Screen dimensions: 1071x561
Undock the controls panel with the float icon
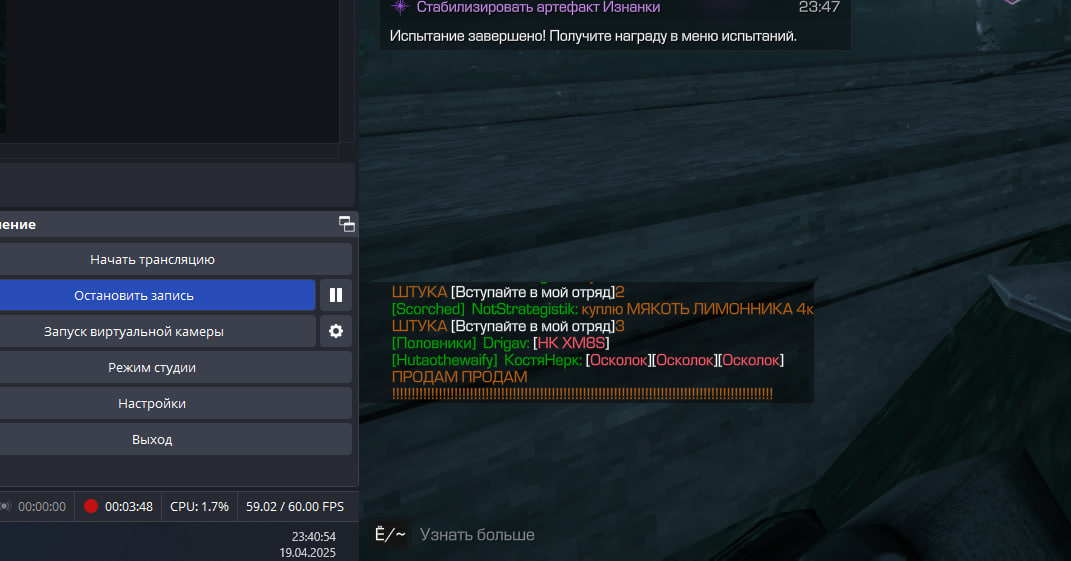point(346,224)
